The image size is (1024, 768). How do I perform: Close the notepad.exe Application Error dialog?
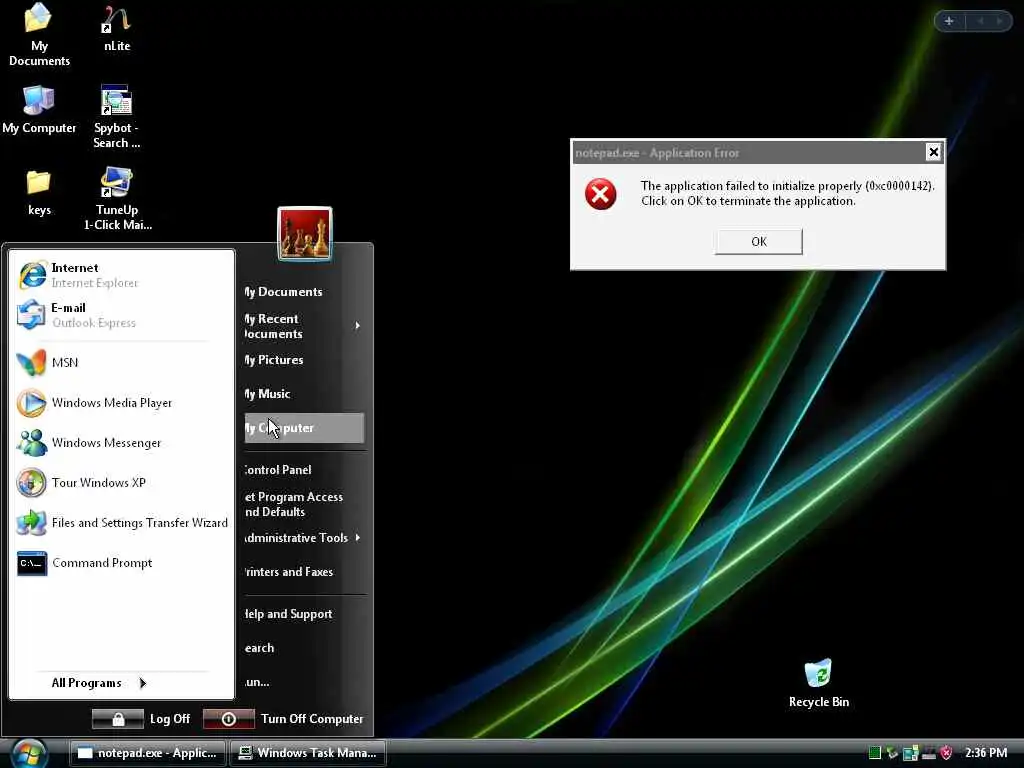[x=933, y=152]
